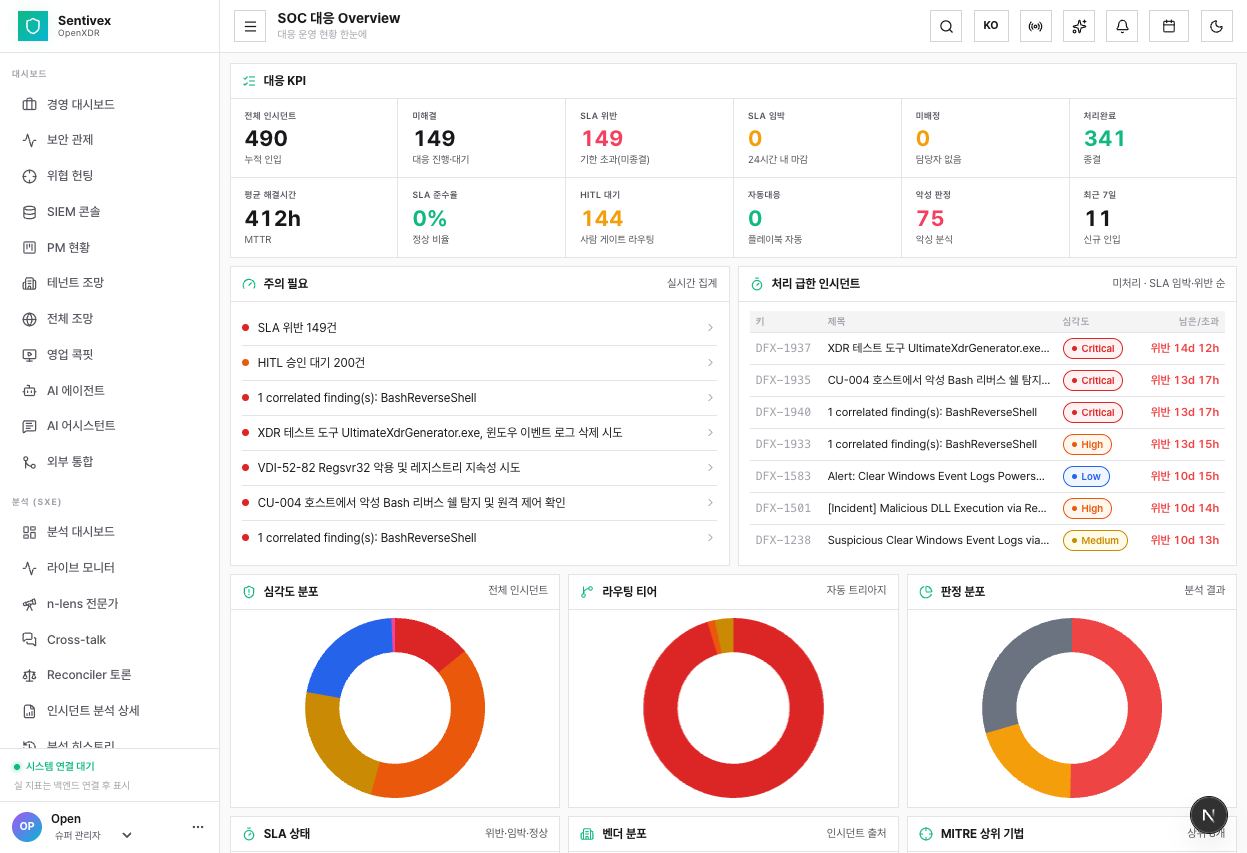Viewport: 1247px width, 853px height.
Task: Click the robot icon beside AI 에이전트
Action: (x=29, y=391)
